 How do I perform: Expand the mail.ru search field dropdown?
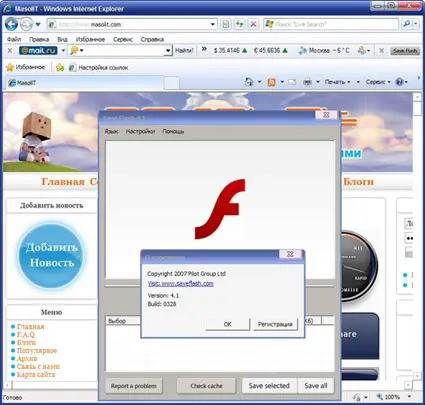click(x=168, y=51)
